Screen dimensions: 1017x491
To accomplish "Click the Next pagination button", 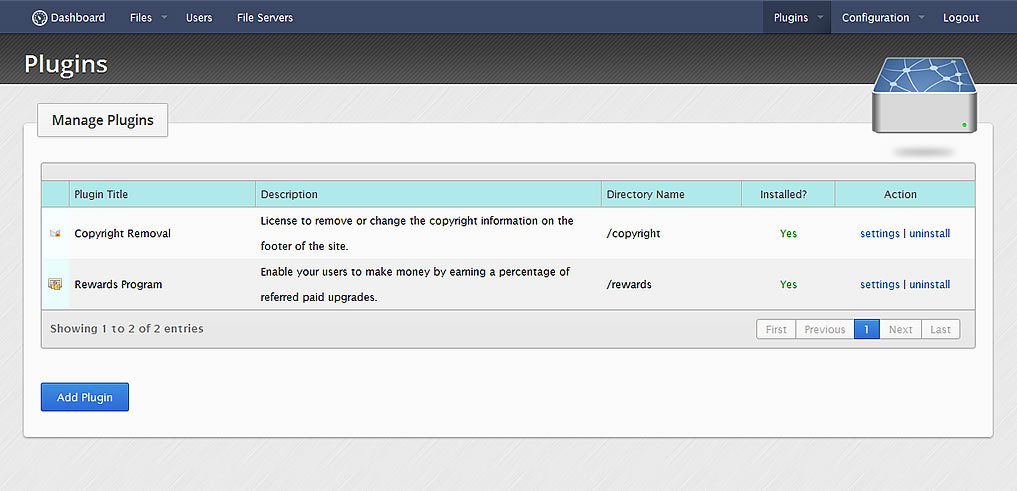I will coord(900,329).
